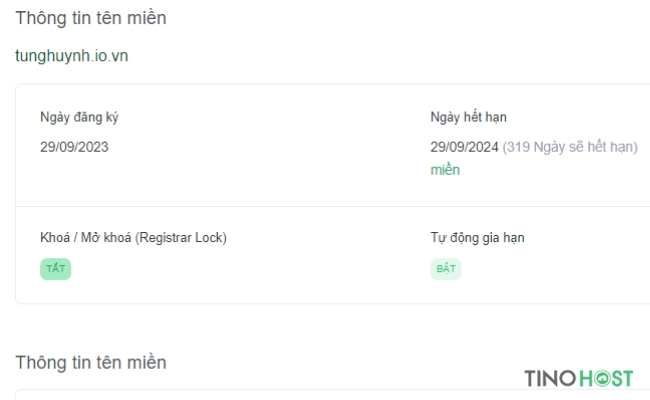Click the green circle icon in TINOHOST logo
Screen dimensions: 650x400
(x=601, y=378)
